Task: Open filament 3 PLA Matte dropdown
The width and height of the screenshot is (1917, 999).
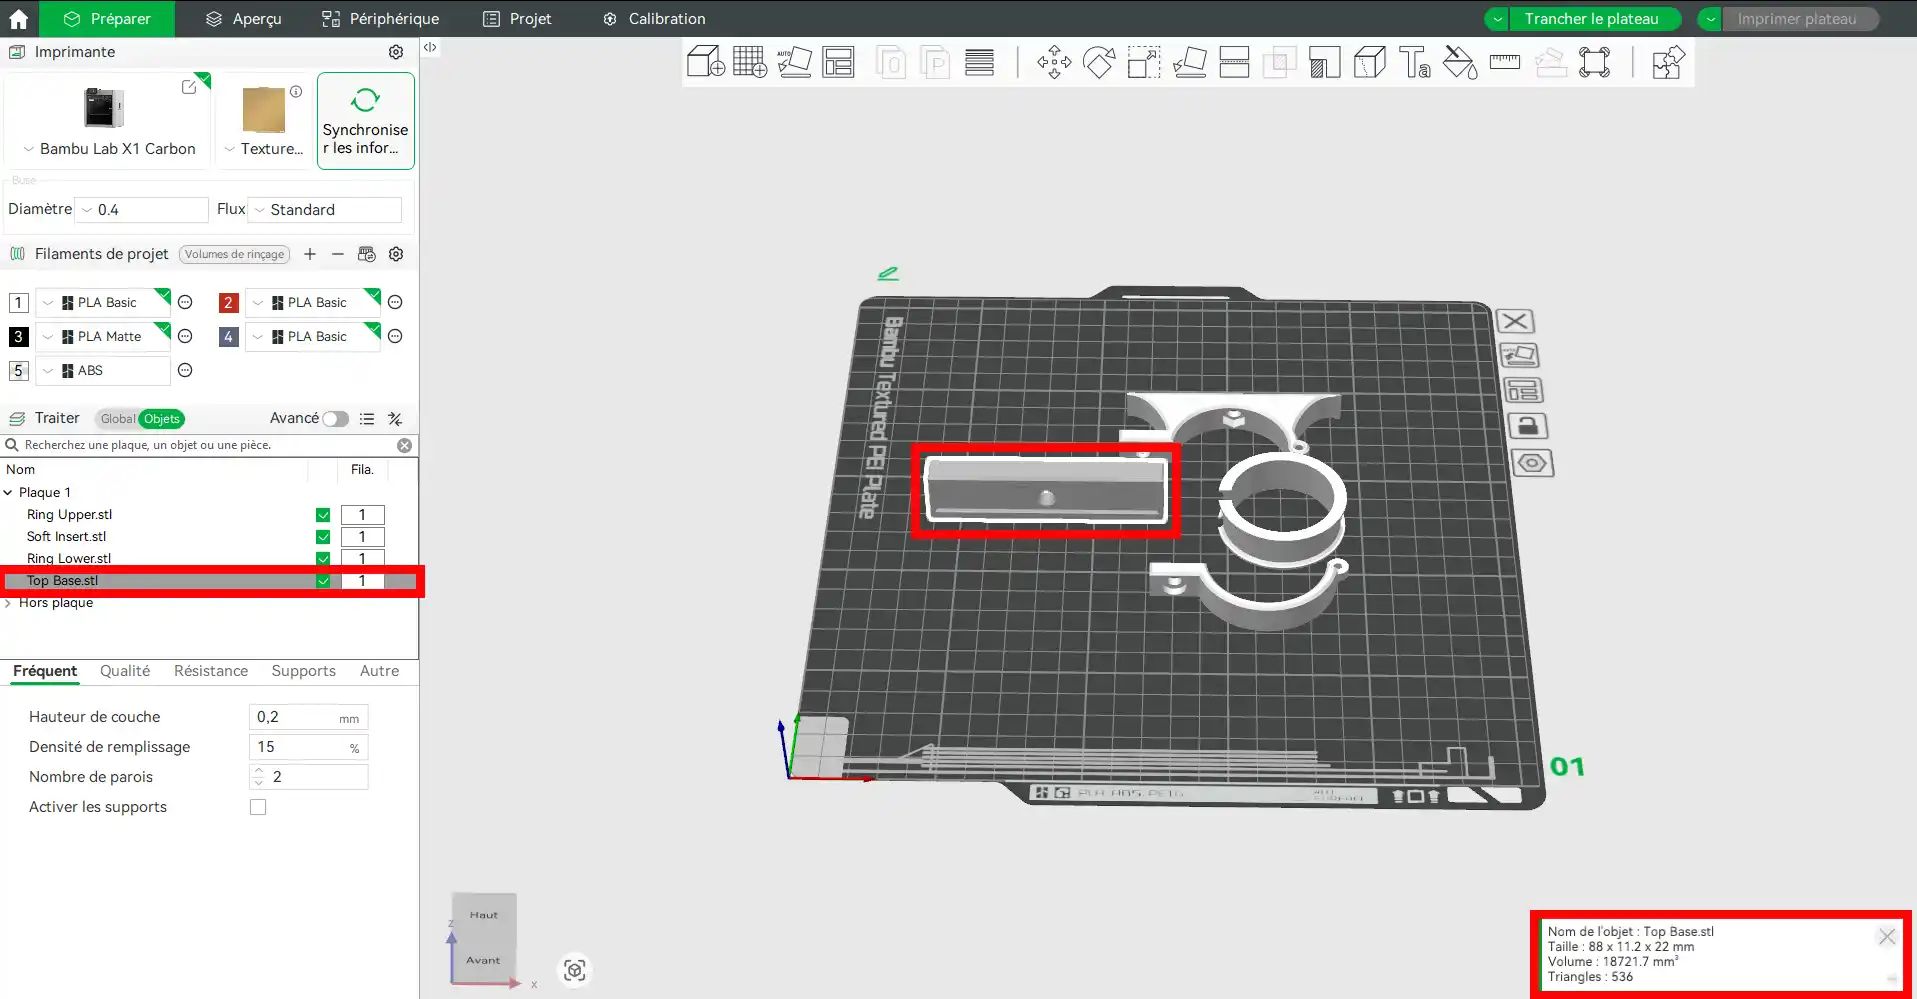Action: (x=103, y=337)
